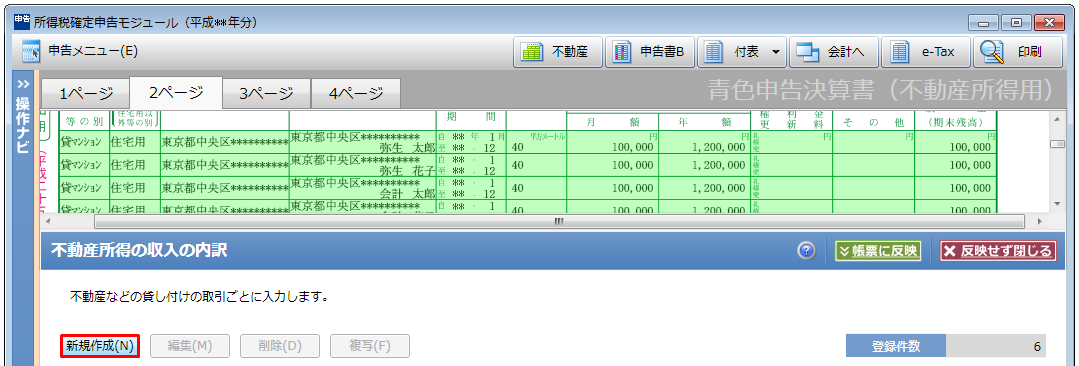Open the 申告書B form
This screenshot has height=366, width=1079.
(x=650, y=52)
